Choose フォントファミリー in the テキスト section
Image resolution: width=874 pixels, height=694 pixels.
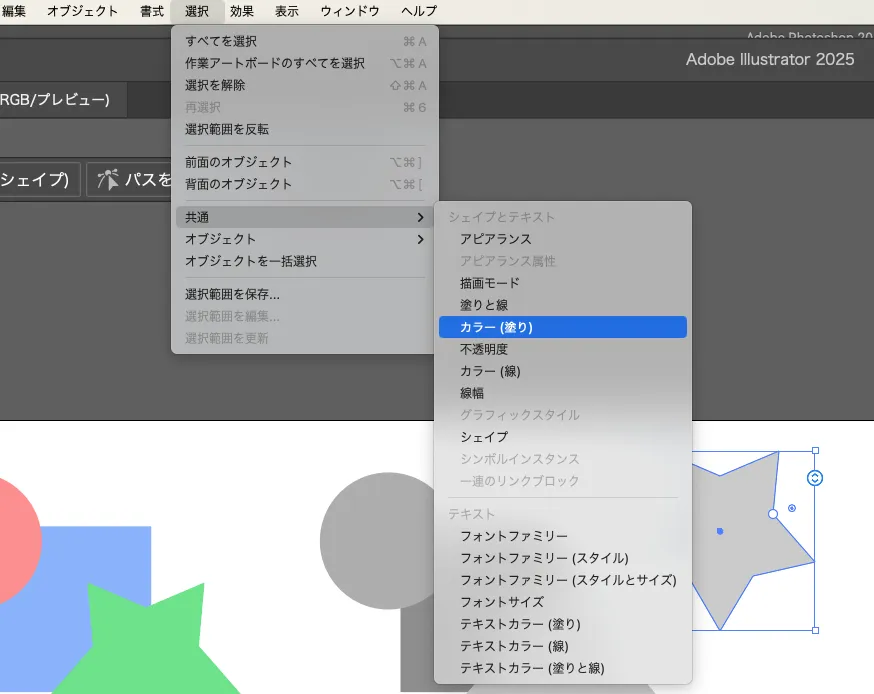pos(514,536)
